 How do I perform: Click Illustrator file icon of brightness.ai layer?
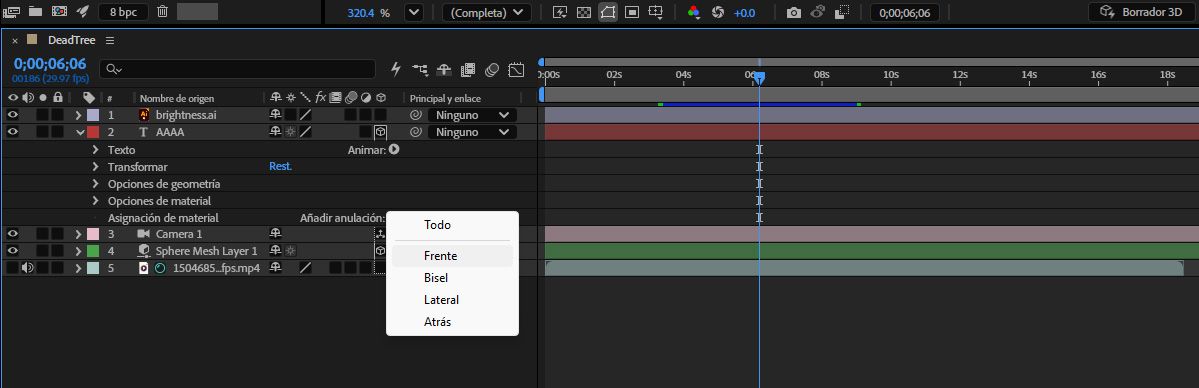[144, 115]
